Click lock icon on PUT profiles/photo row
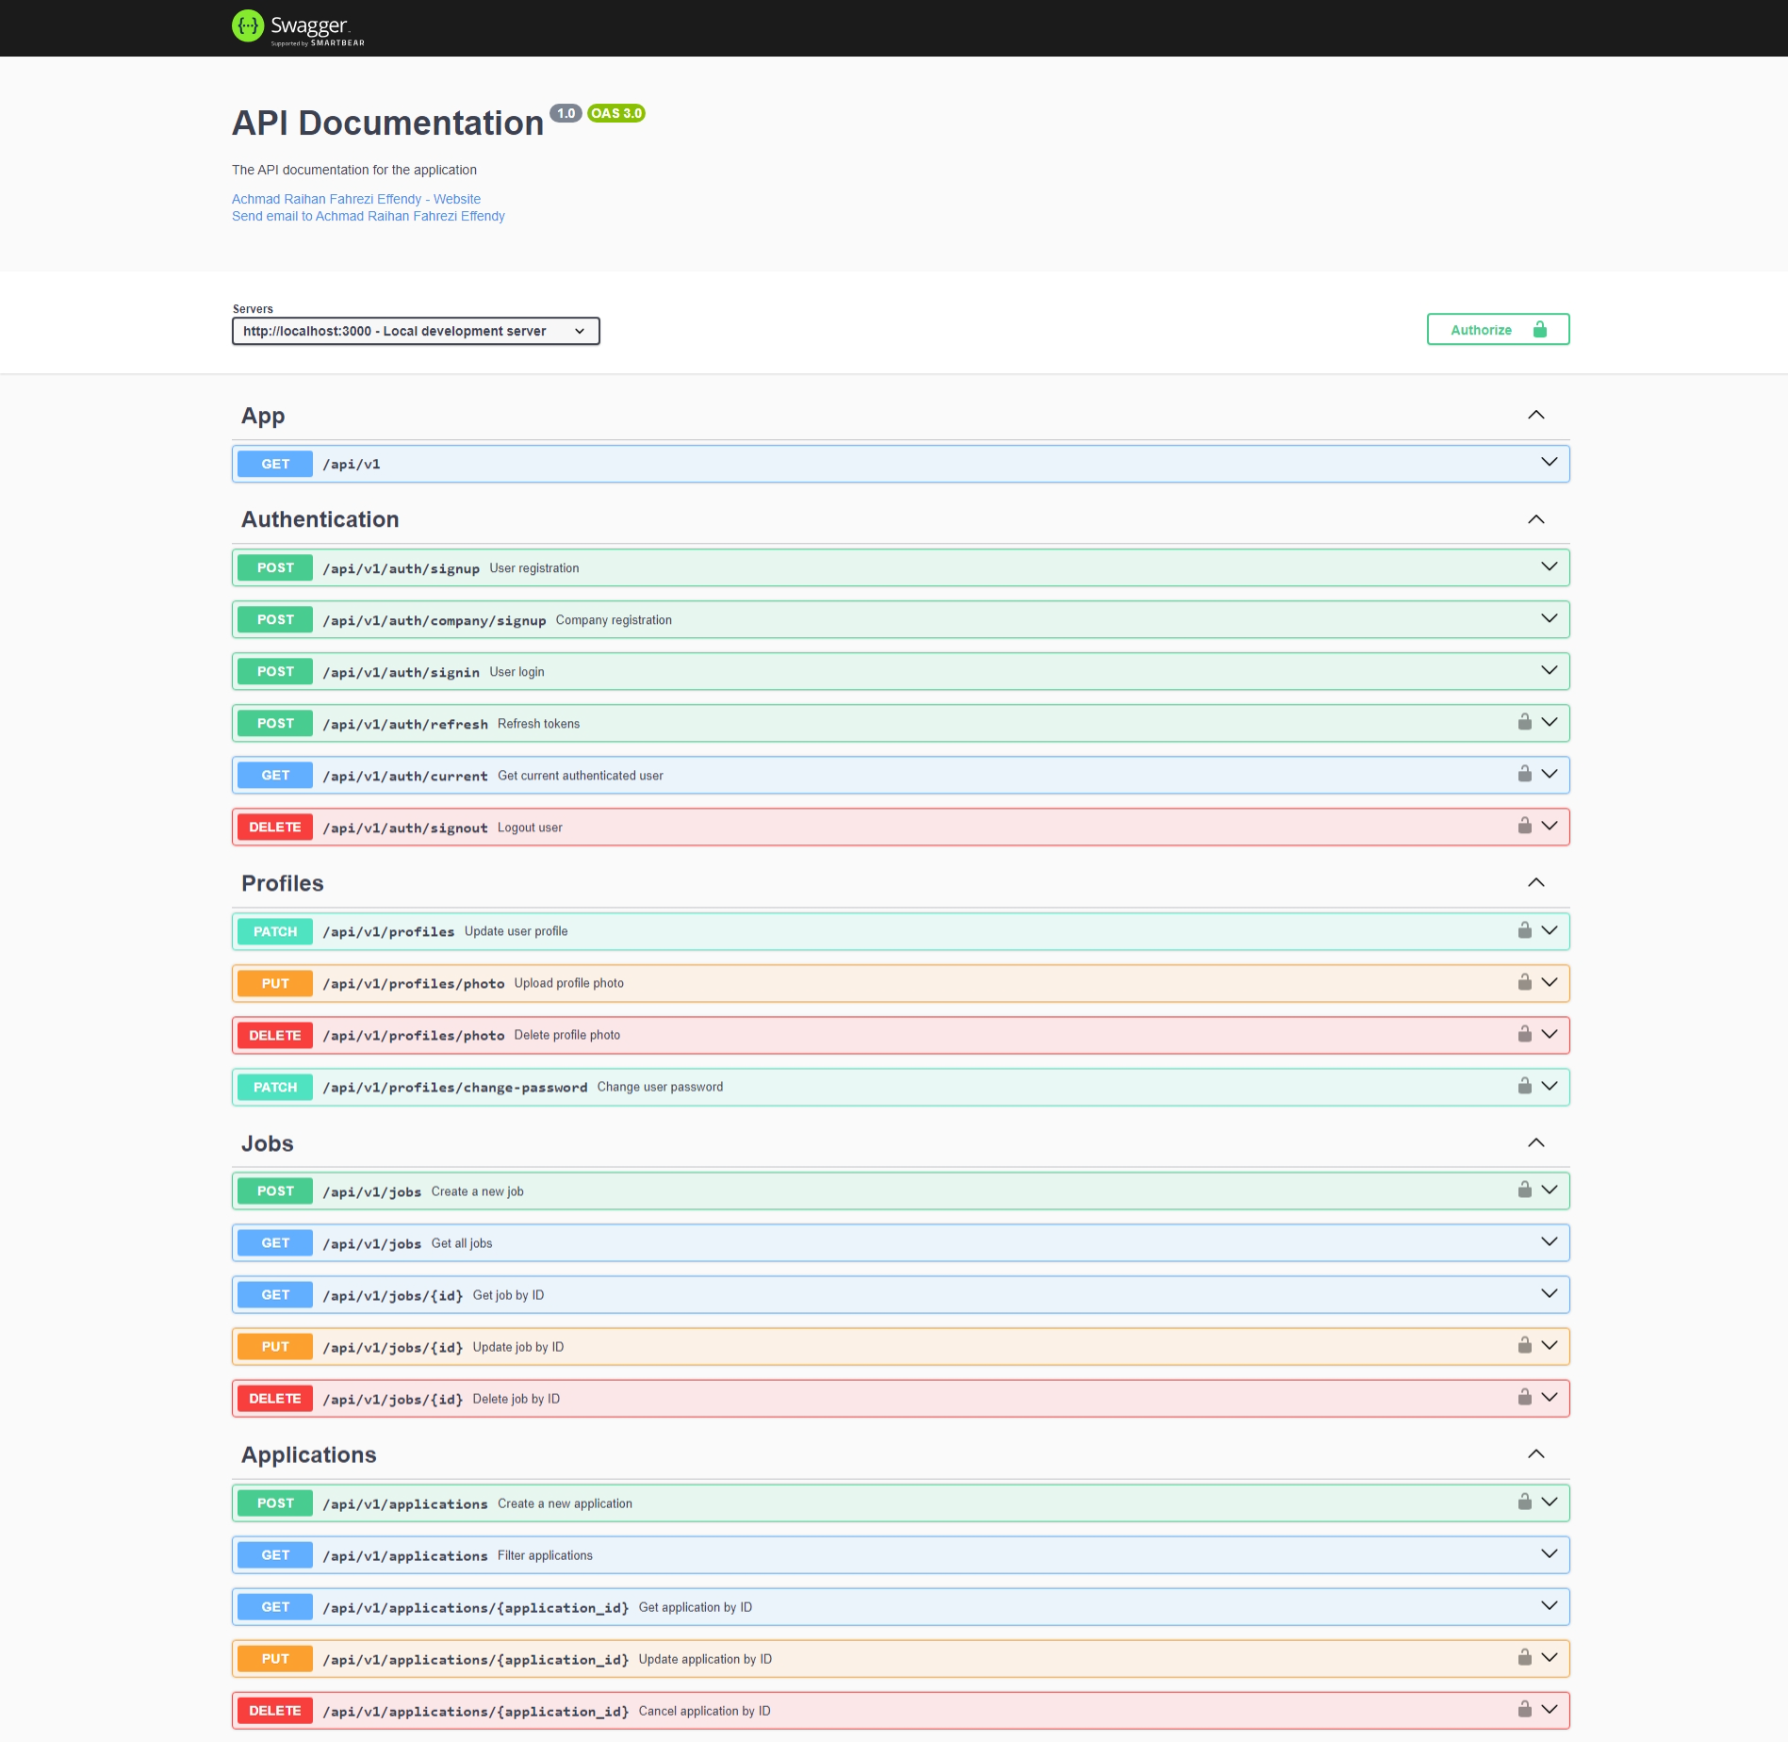The image size is (1788, 1742). 1524,982
